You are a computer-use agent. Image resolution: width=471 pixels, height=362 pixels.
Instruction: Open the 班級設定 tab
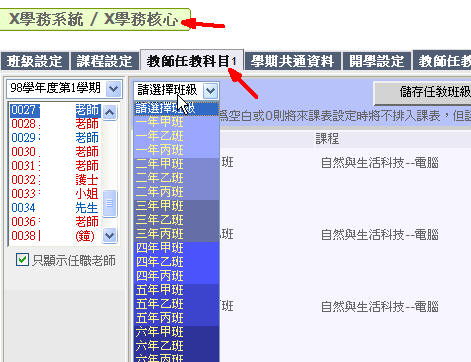(35, 61)
